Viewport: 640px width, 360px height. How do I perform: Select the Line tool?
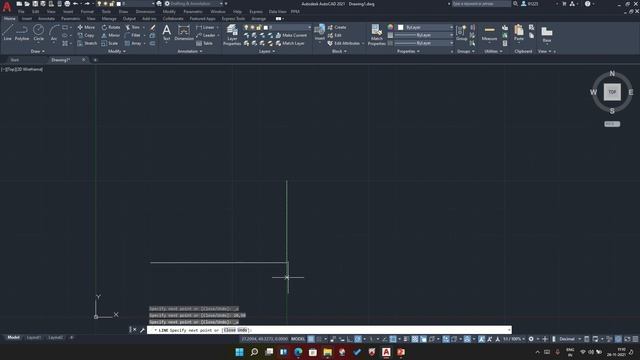click(x=8, y=32)
